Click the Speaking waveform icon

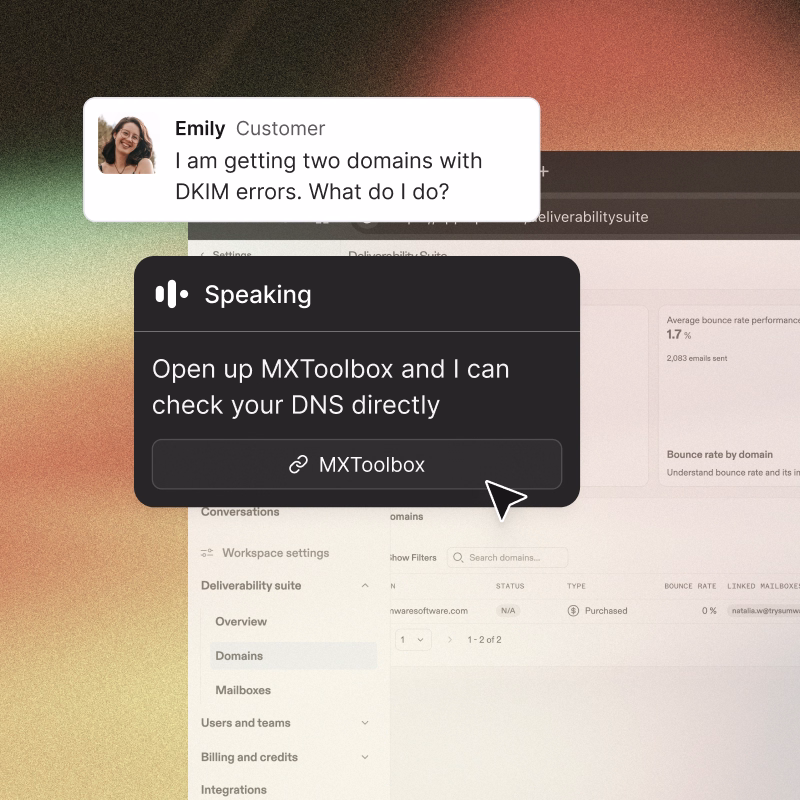[x=172, y=294]
